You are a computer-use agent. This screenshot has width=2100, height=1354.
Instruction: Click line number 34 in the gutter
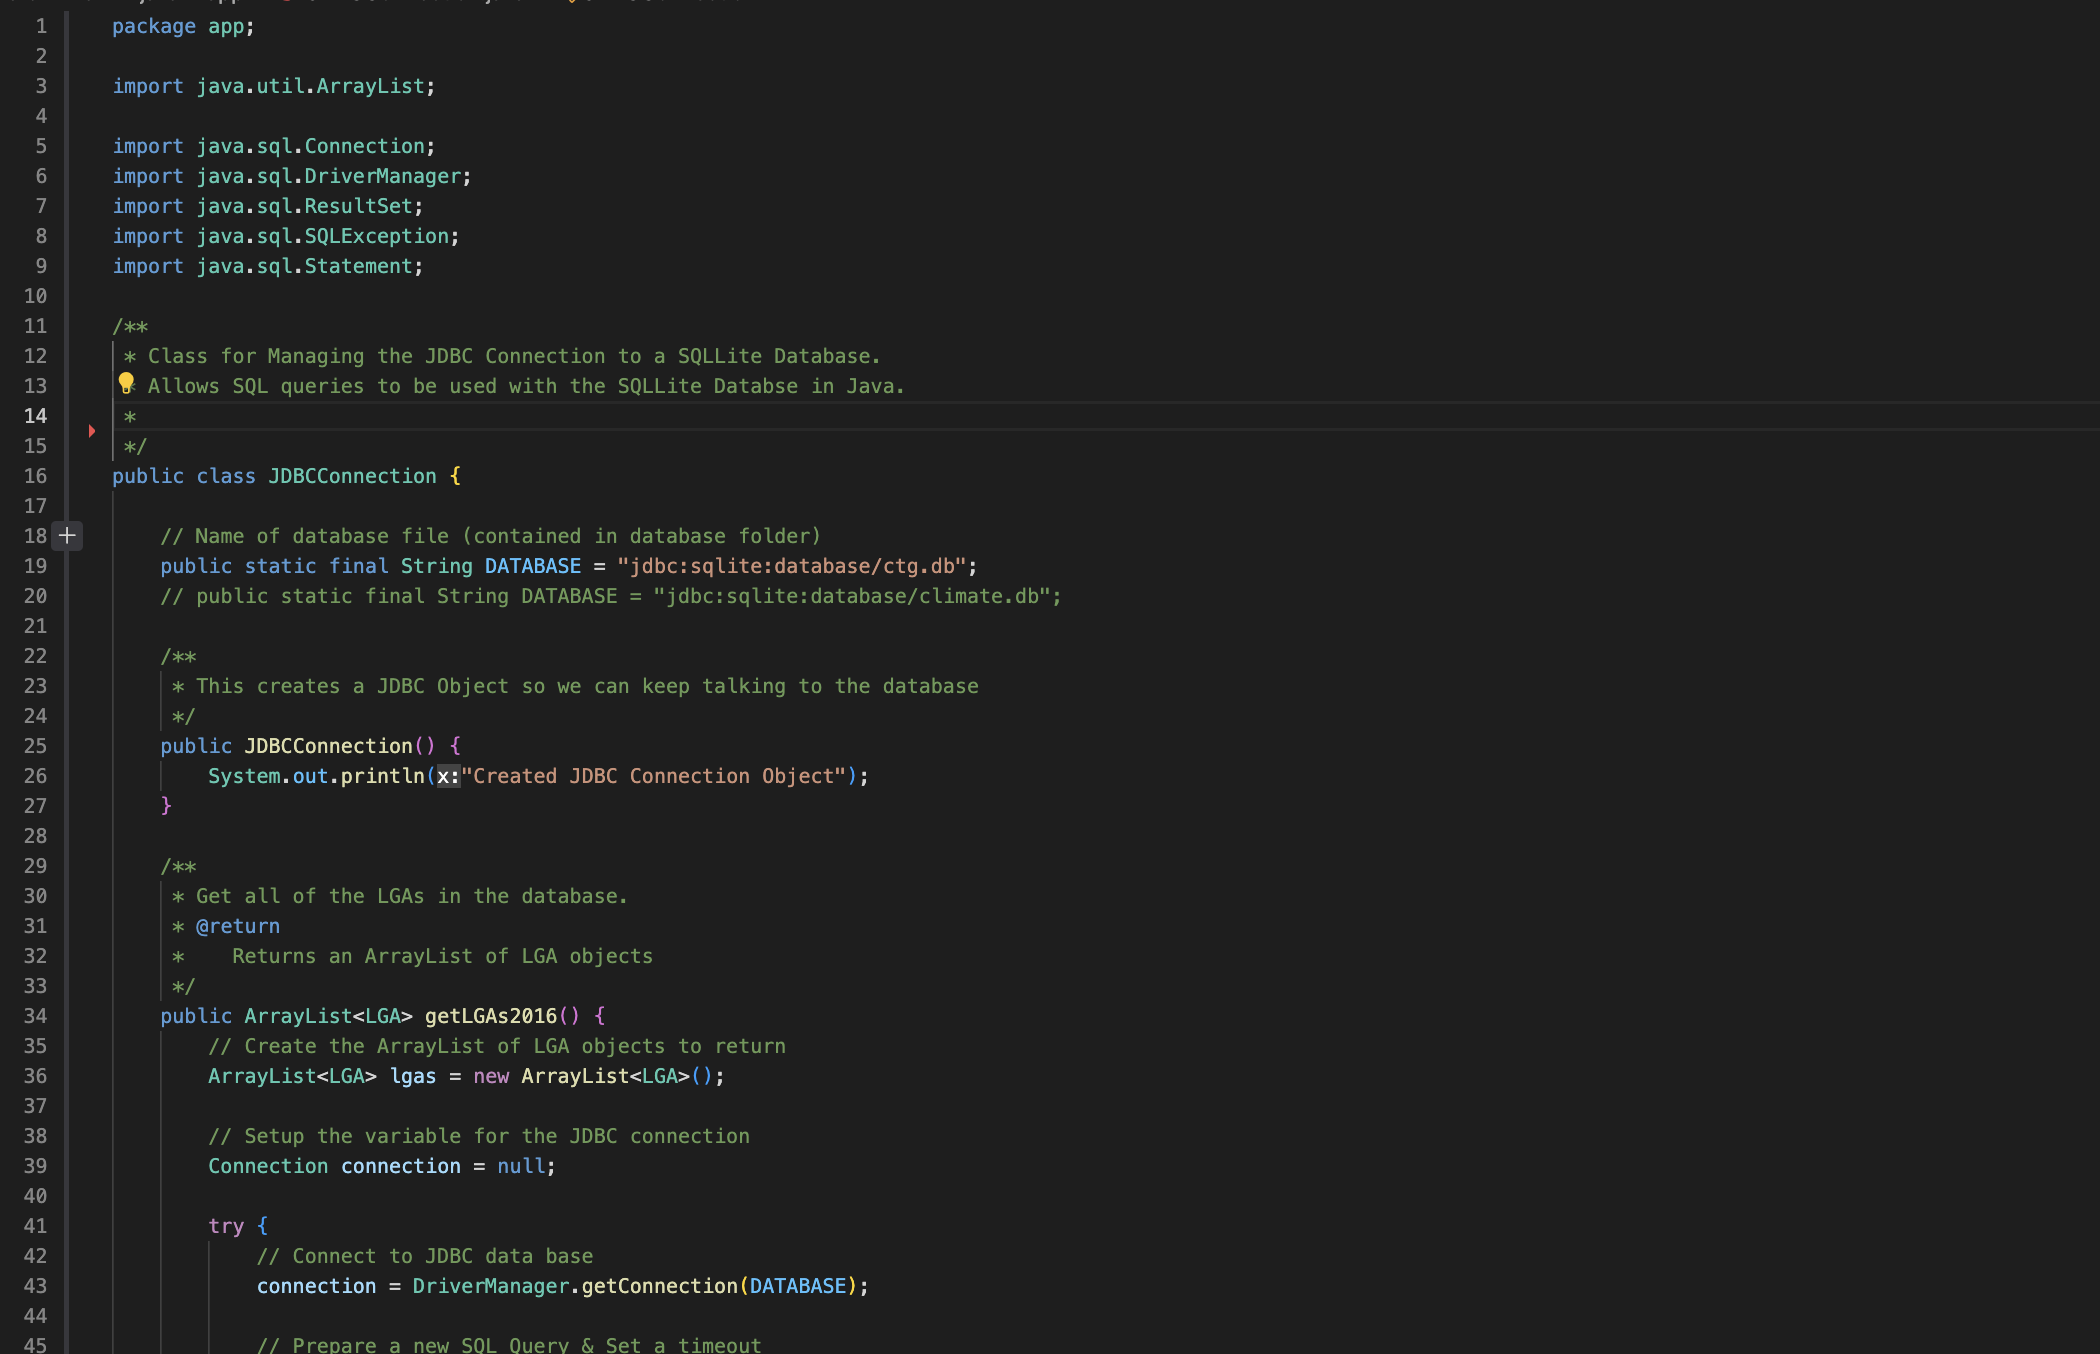coord(35,1016)
